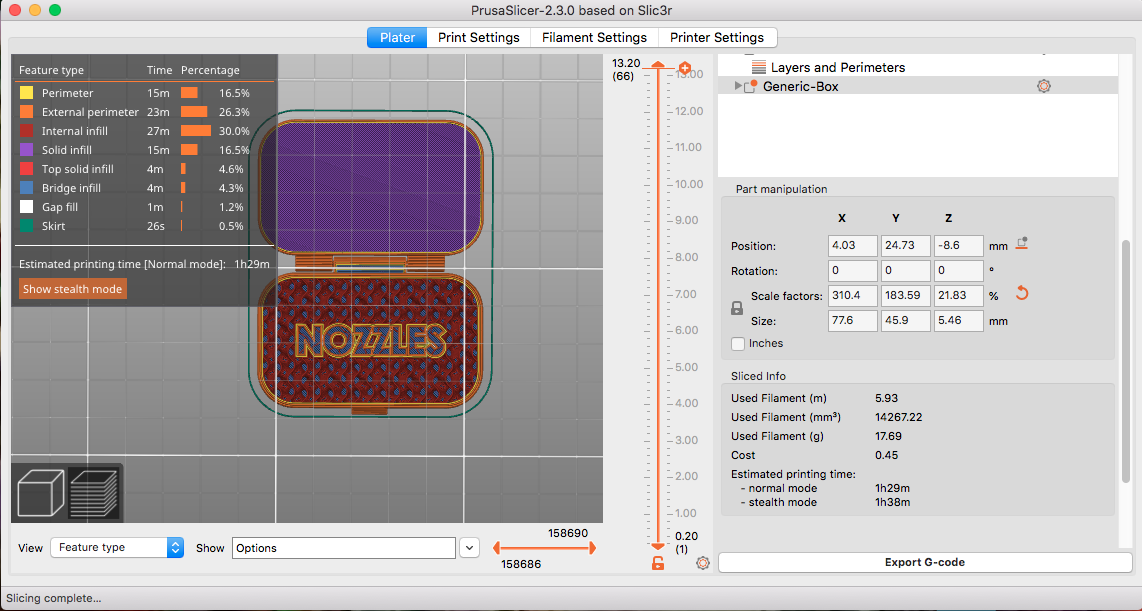Click right thumb of horizontal move slider

coord(592,548)
